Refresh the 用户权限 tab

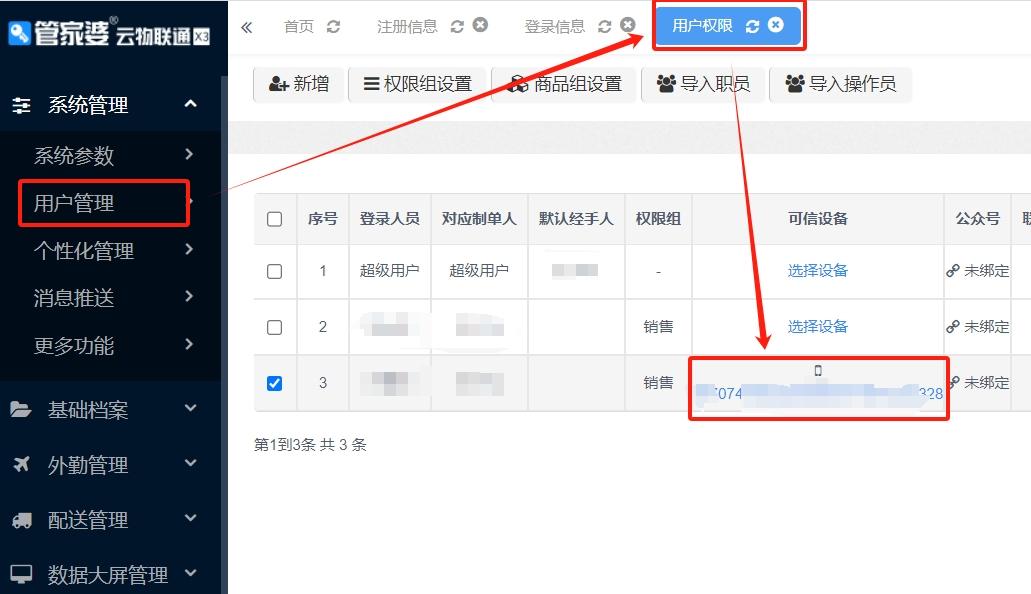click(752, 26)
